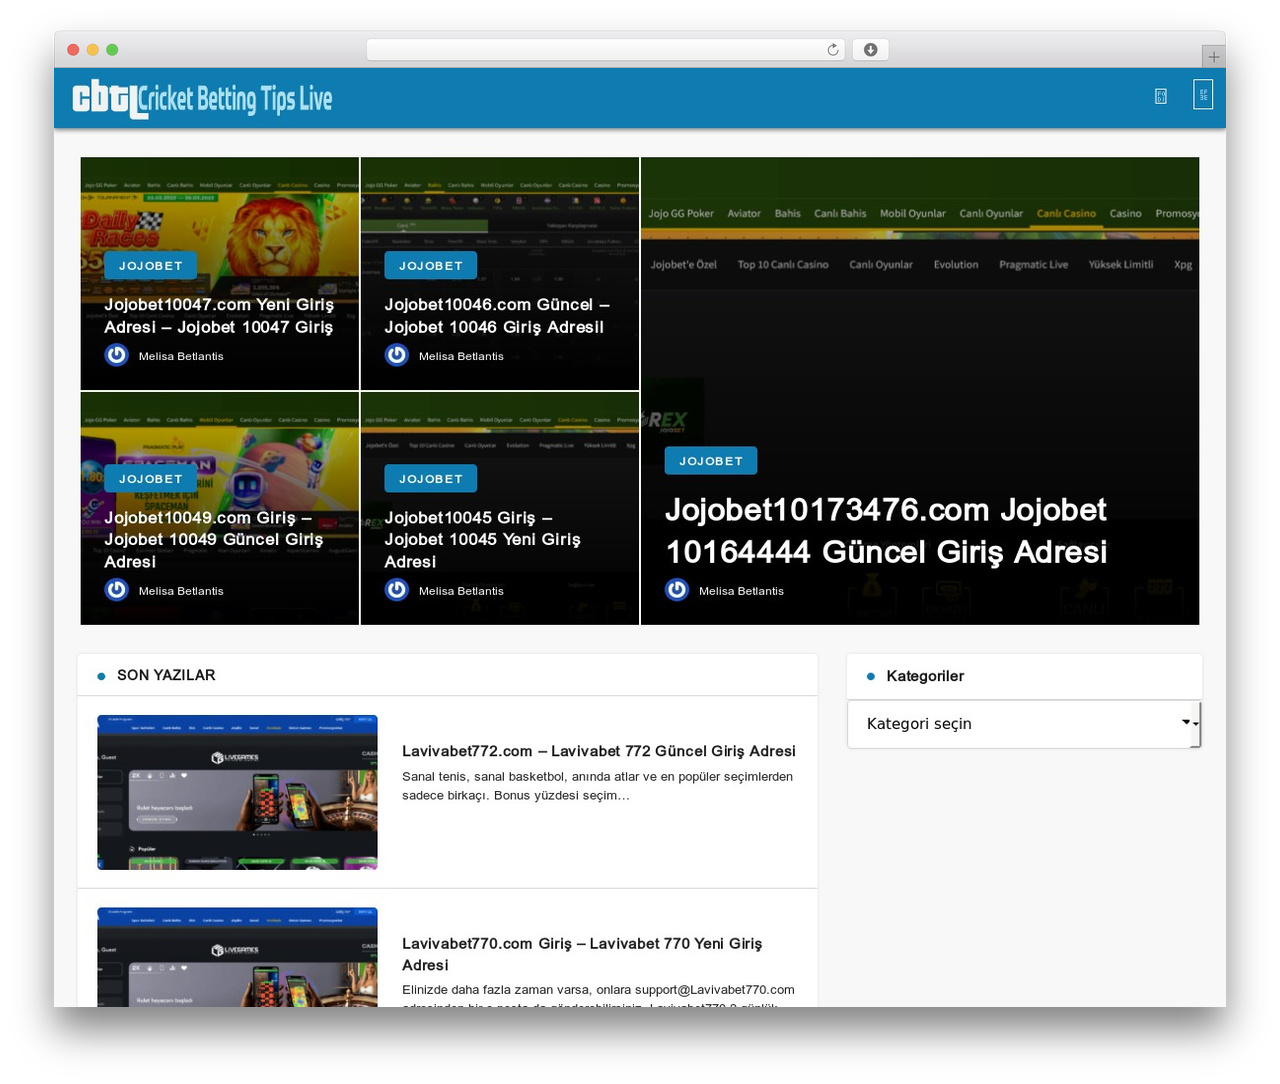Click Melisa Betlantis name on Jojobet10046.com card
This screenshot has width=1280, height=1084.
pyautogui.click(x=461, y=356)
